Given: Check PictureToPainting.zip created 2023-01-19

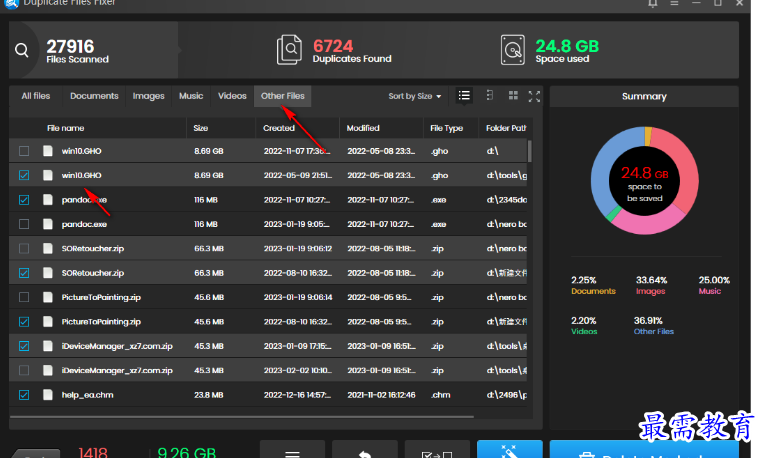Looking at the screenshot, I should click(24, 297).
